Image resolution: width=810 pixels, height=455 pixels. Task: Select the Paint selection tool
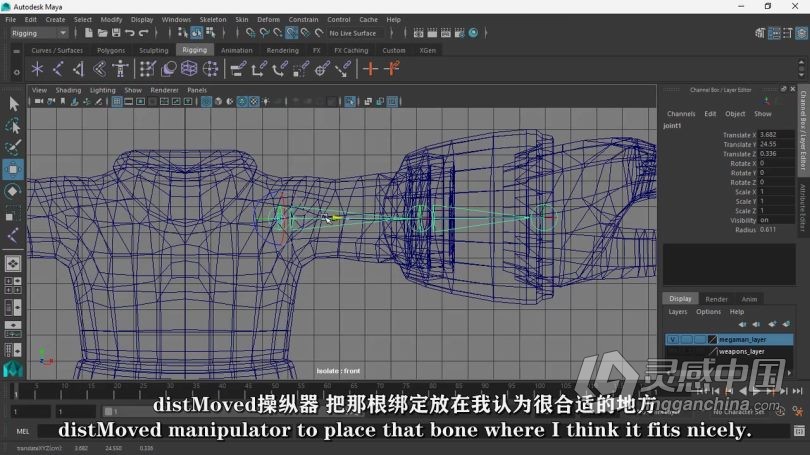(x=13, y=147)
